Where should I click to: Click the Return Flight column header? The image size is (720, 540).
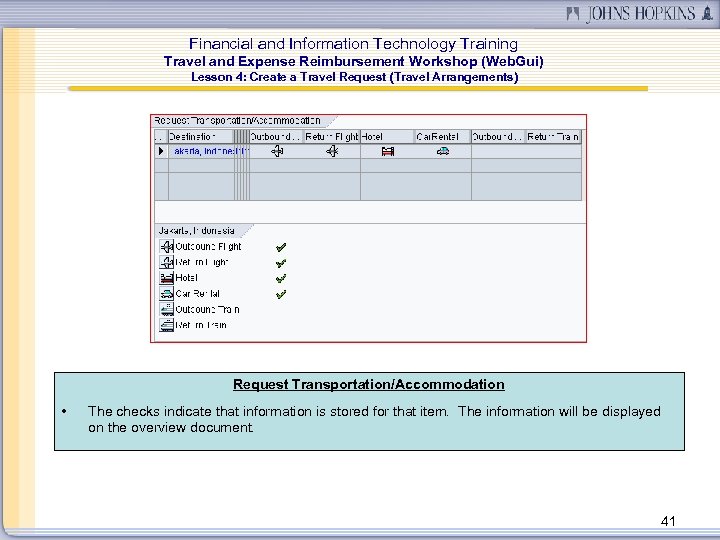point(332,137)
